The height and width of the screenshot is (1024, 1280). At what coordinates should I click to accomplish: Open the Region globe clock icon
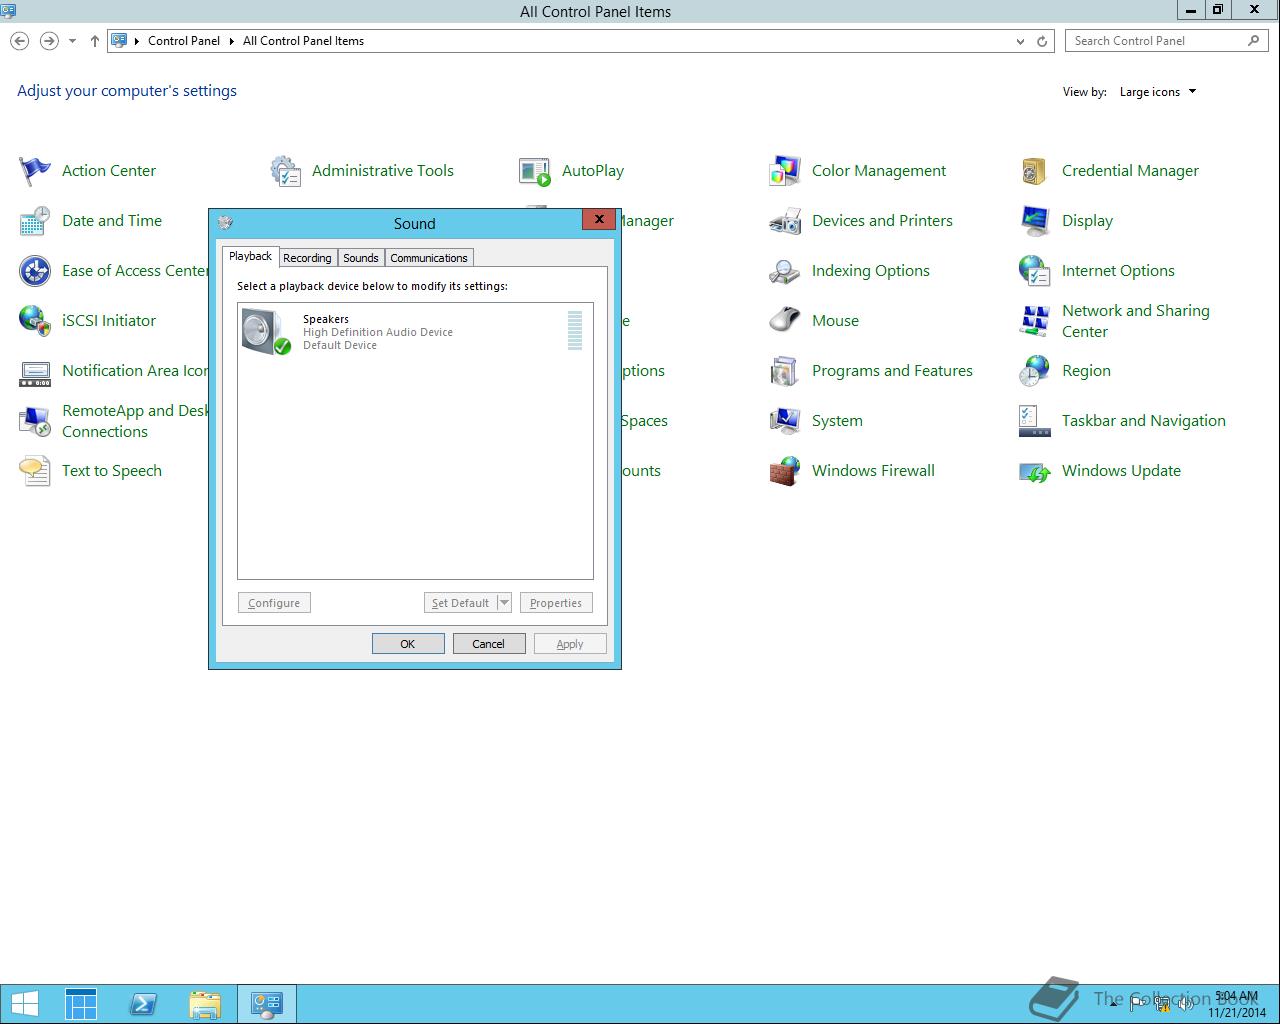(x=1035, y=371)
